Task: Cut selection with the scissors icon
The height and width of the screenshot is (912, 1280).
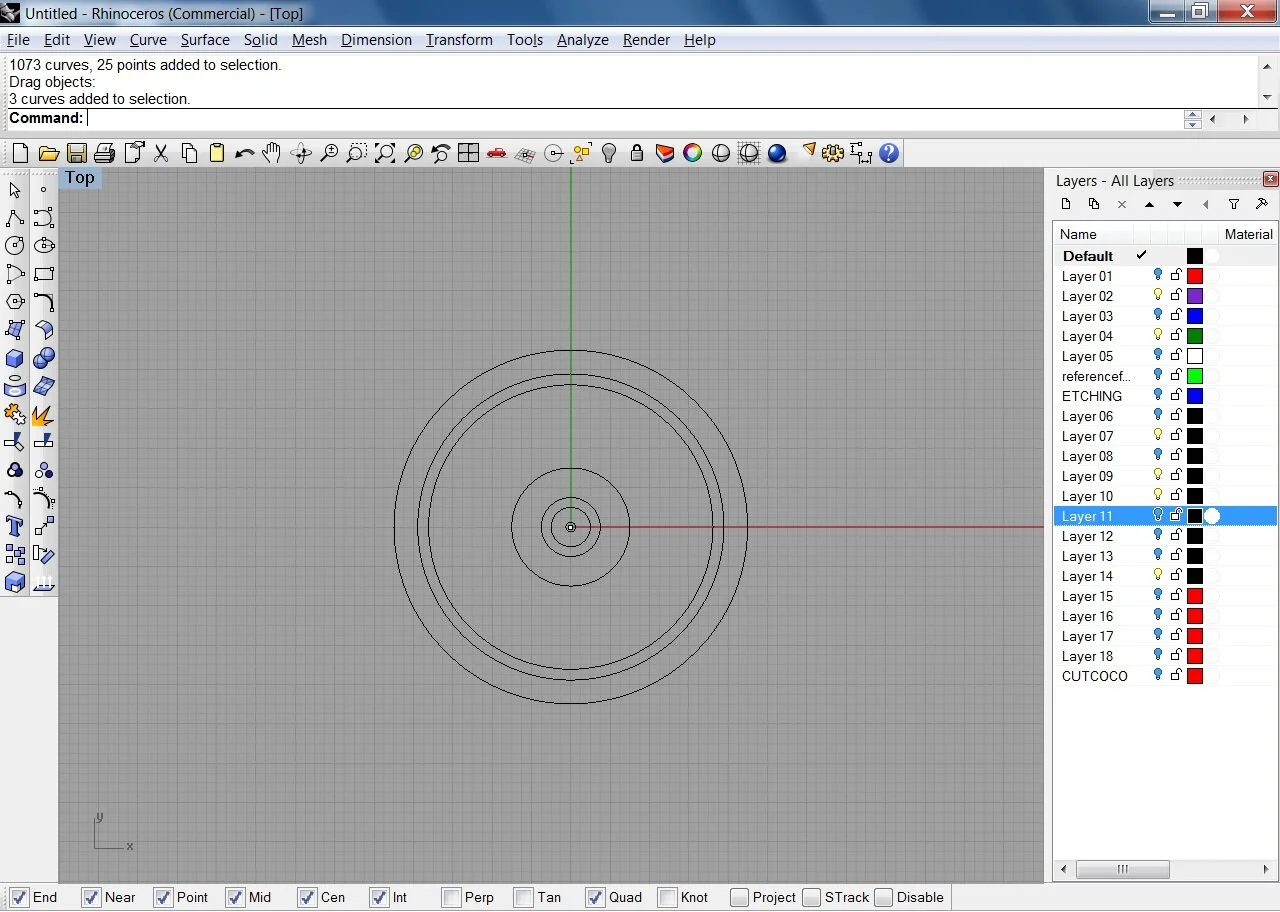Action: pos(160,153)
